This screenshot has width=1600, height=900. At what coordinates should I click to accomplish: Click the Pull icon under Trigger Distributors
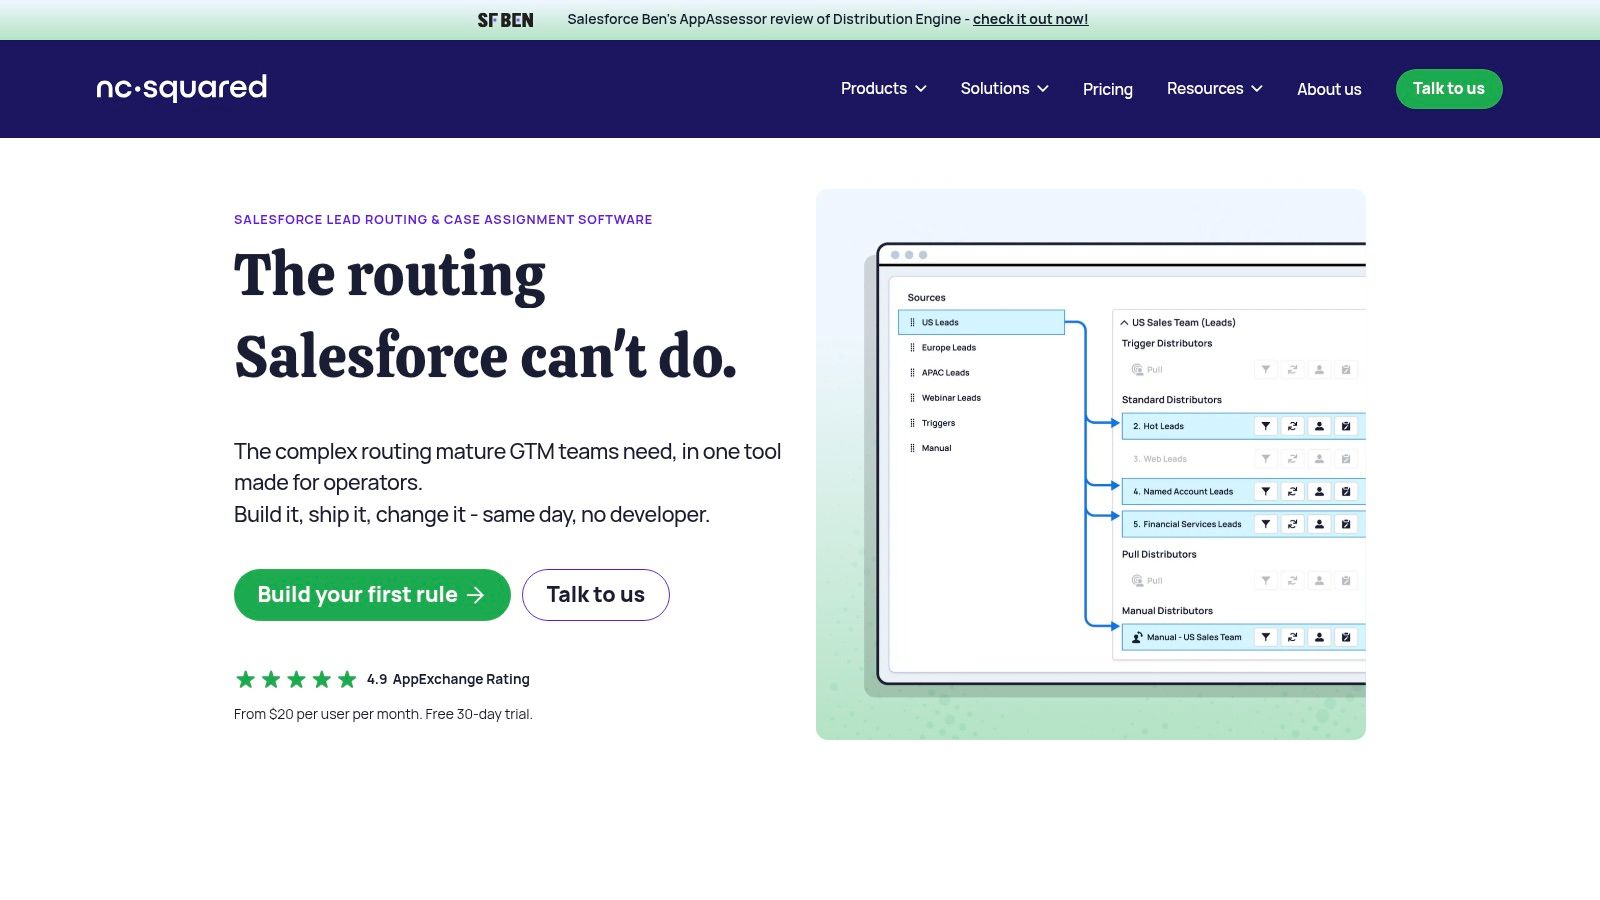[x=1137, y=370]
